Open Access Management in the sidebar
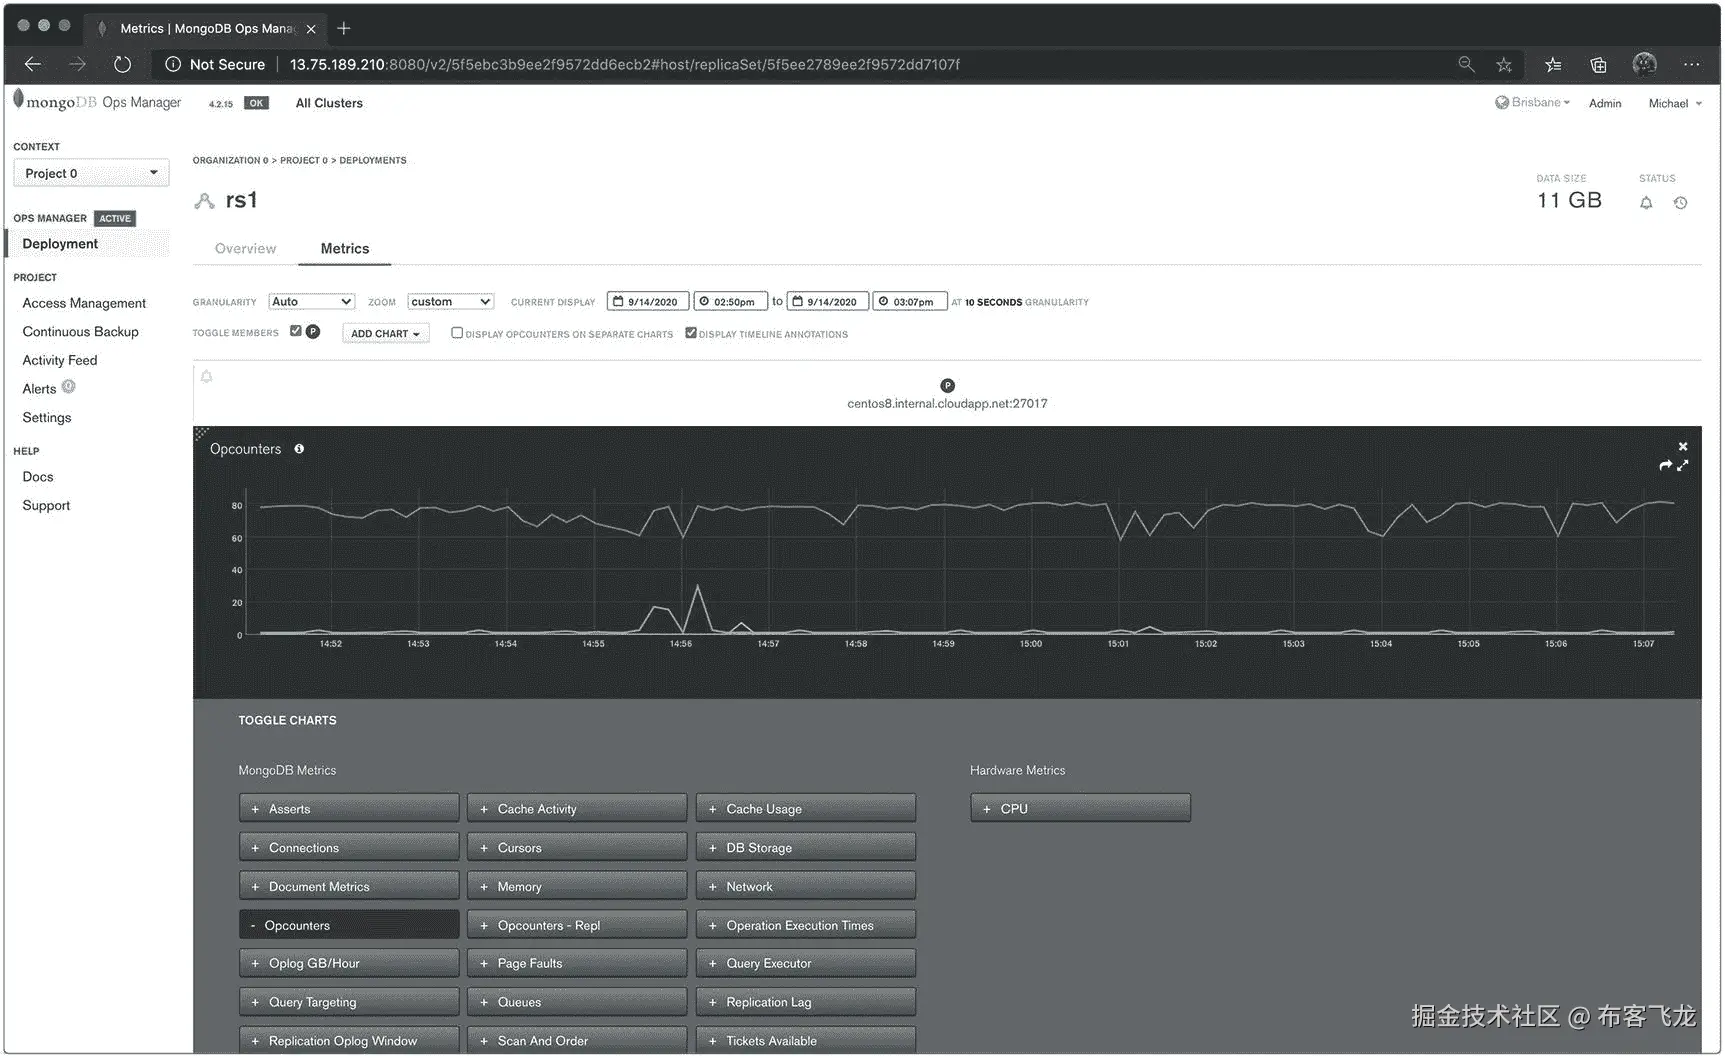This screenshot has width=1725, height=1058. pyautogui.click(x=84, y=303)
